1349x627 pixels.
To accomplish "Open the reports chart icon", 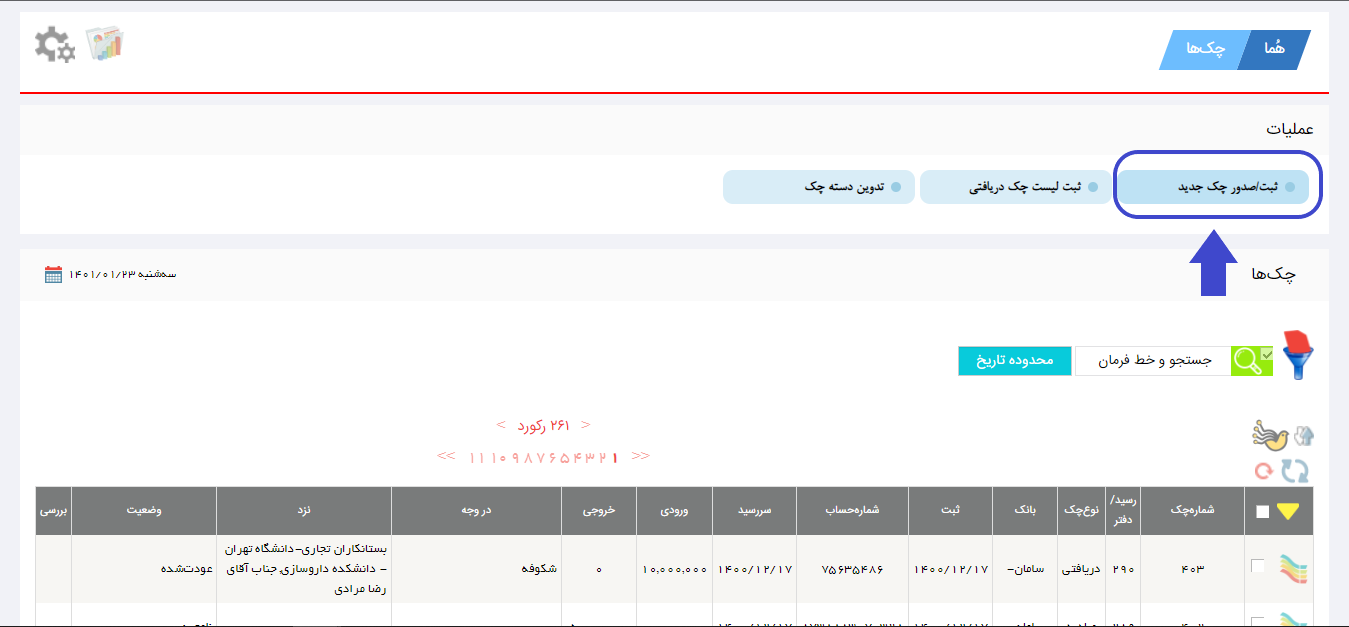I will [104, 44].
